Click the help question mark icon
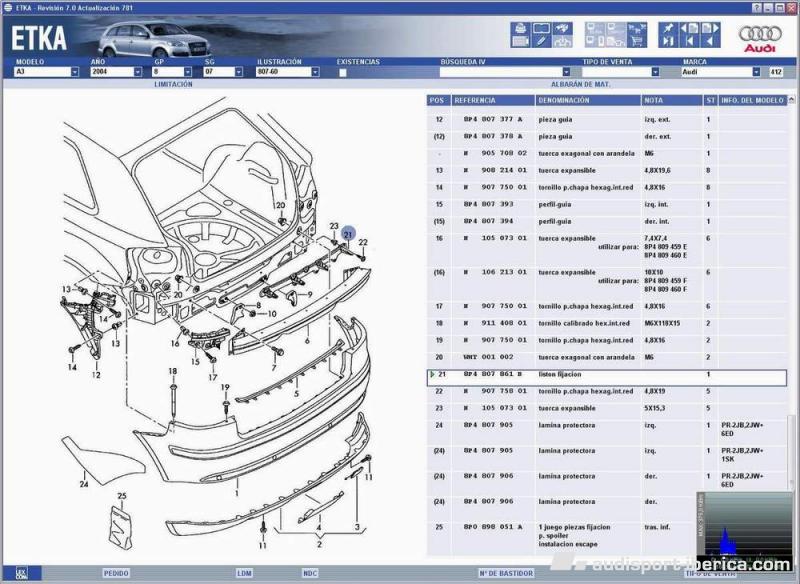 tap(757, 8)
